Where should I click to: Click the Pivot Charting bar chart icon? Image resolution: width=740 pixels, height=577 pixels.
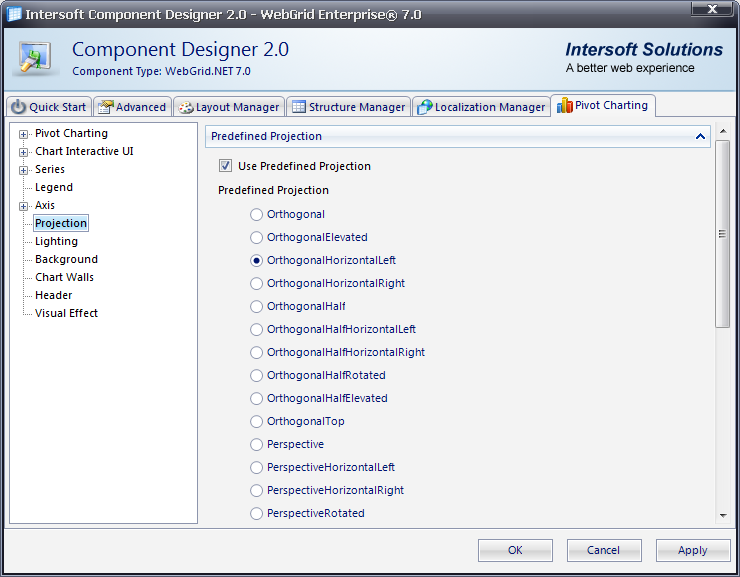[564, 105]
